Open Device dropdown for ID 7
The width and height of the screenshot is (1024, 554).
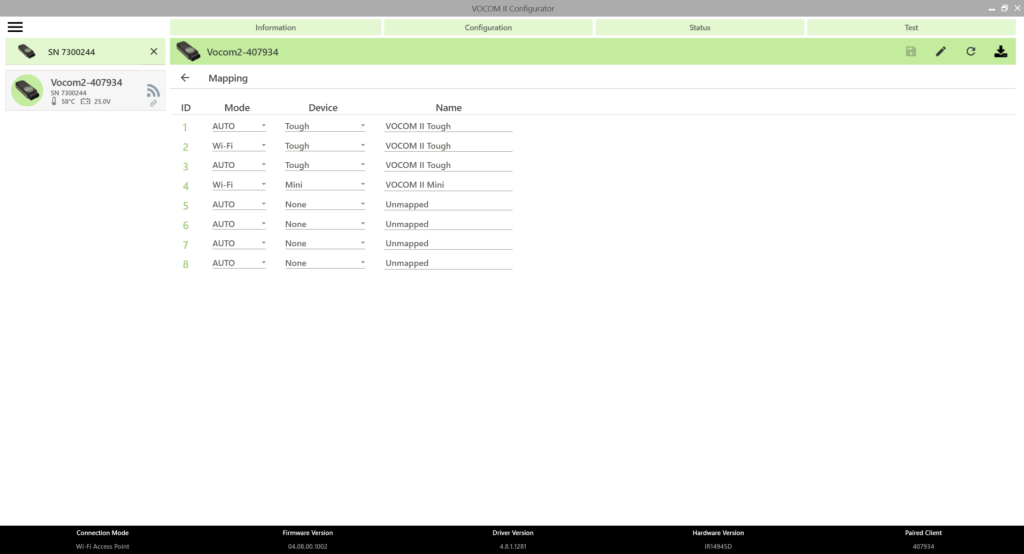point(325,243)
